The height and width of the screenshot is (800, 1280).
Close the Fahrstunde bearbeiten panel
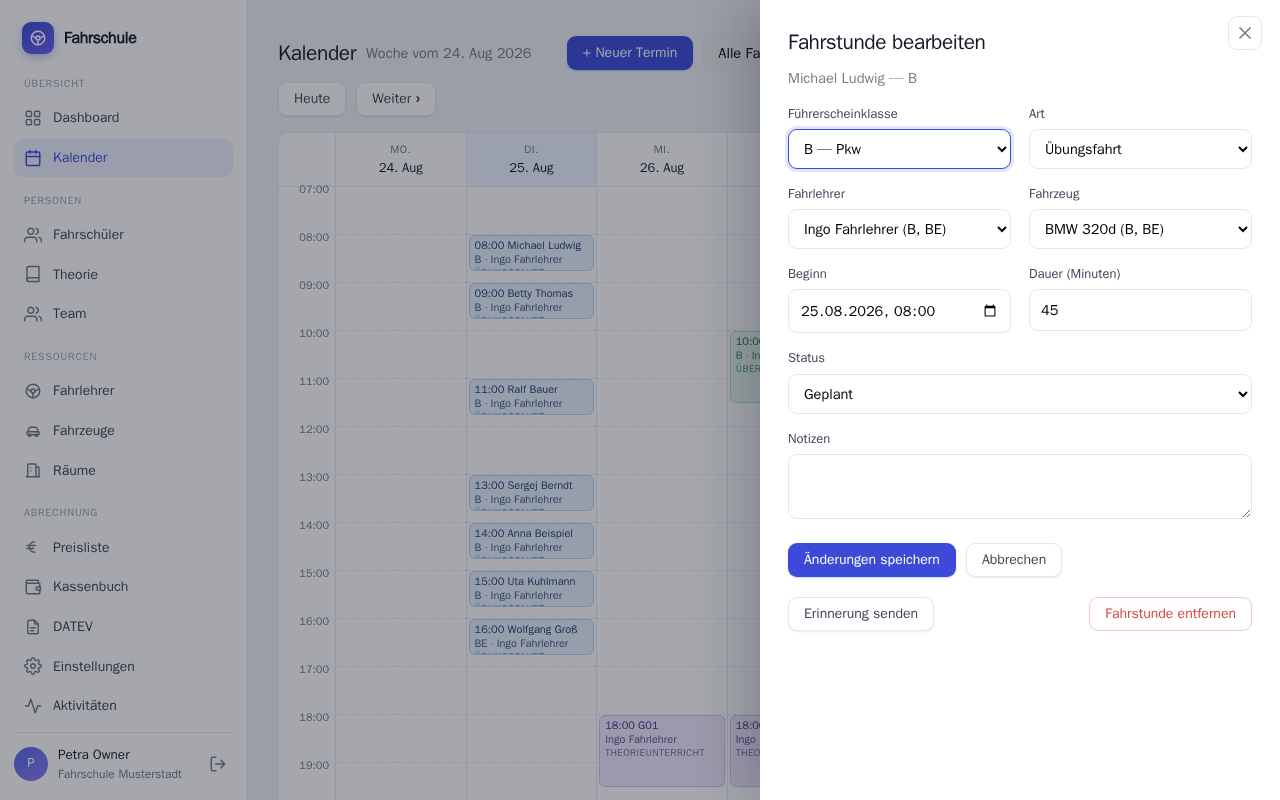(x=1245, y=33)
